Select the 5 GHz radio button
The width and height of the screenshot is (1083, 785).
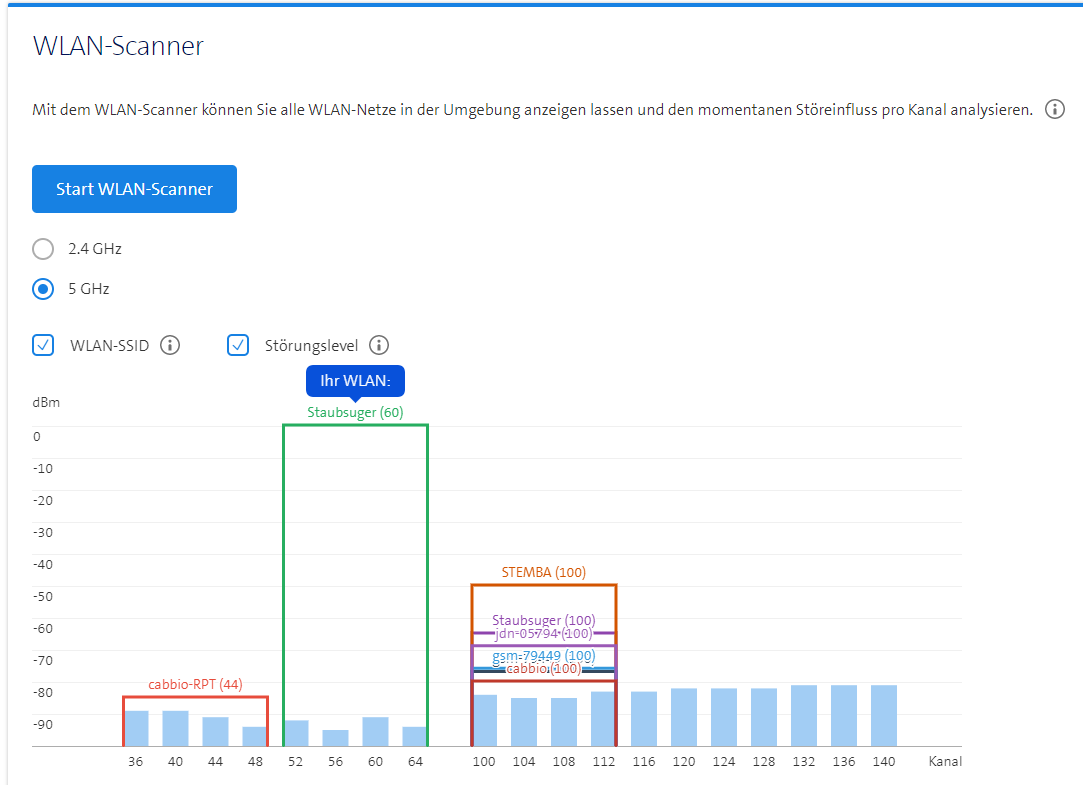point(43,289)
